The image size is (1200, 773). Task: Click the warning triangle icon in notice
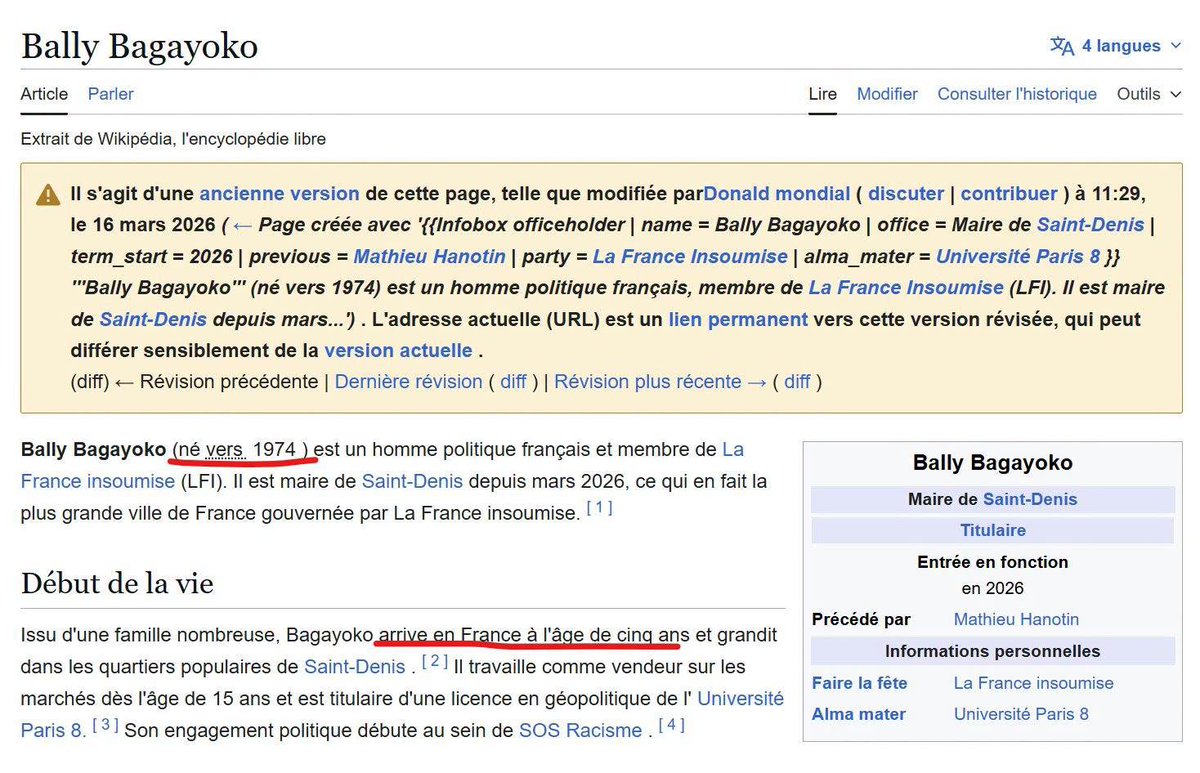coord(48,195)
